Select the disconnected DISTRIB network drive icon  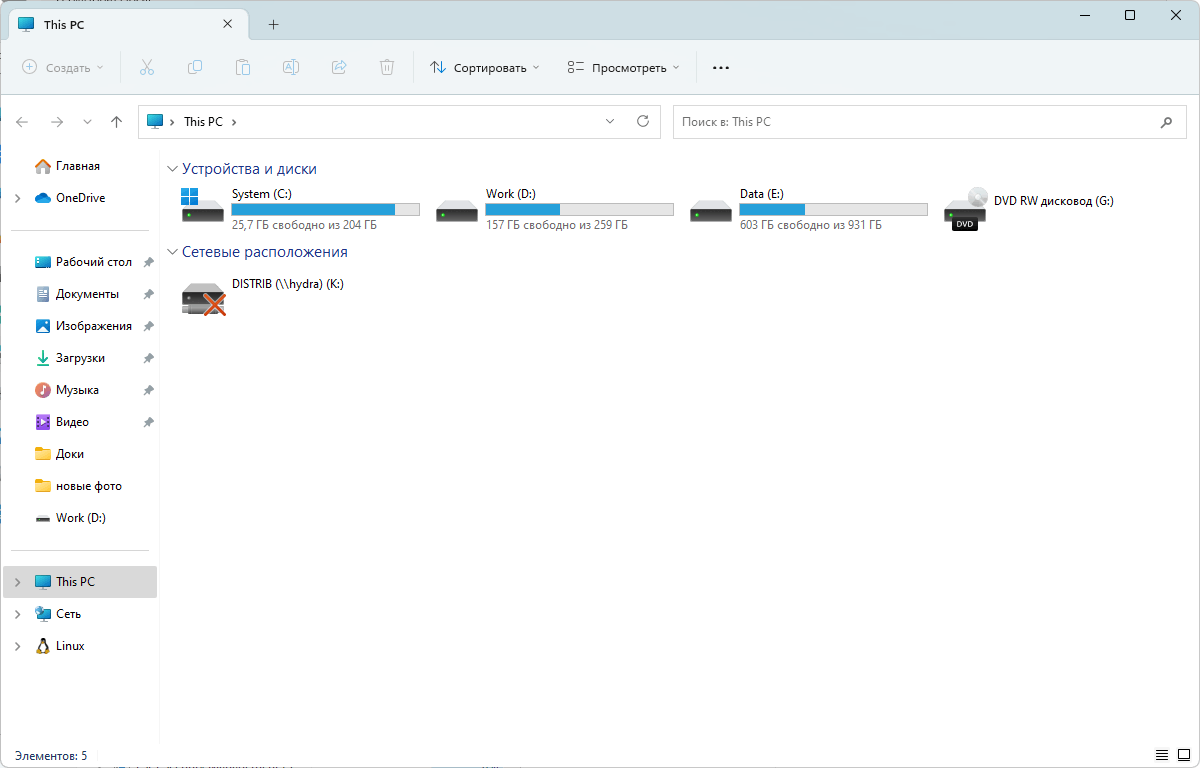204,298
